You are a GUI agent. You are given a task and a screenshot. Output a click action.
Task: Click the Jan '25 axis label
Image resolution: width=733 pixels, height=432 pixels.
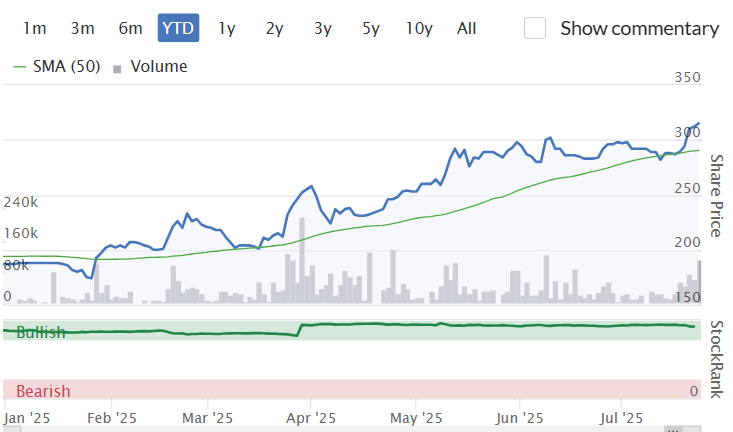27,418
